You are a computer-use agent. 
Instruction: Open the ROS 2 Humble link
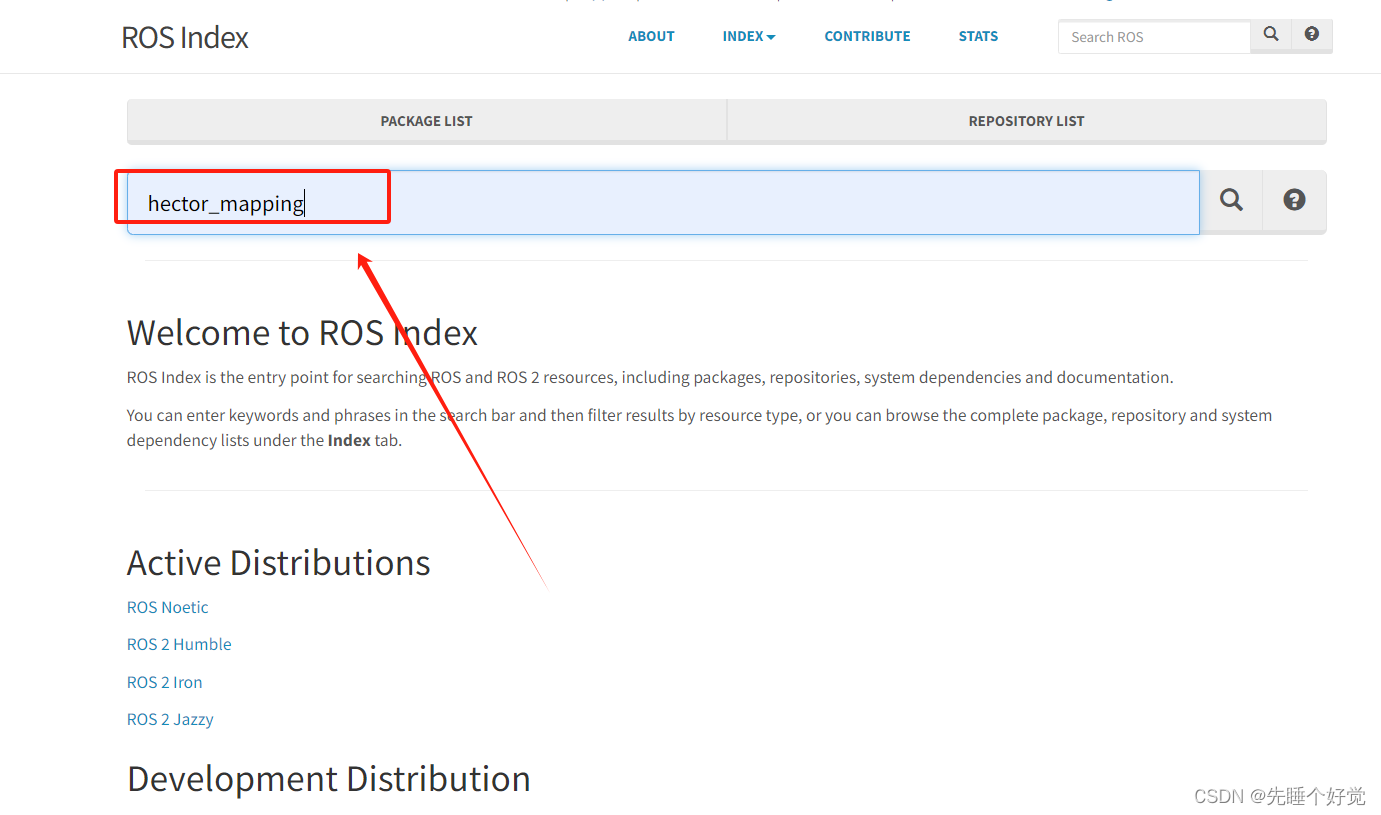pos(179,644)
